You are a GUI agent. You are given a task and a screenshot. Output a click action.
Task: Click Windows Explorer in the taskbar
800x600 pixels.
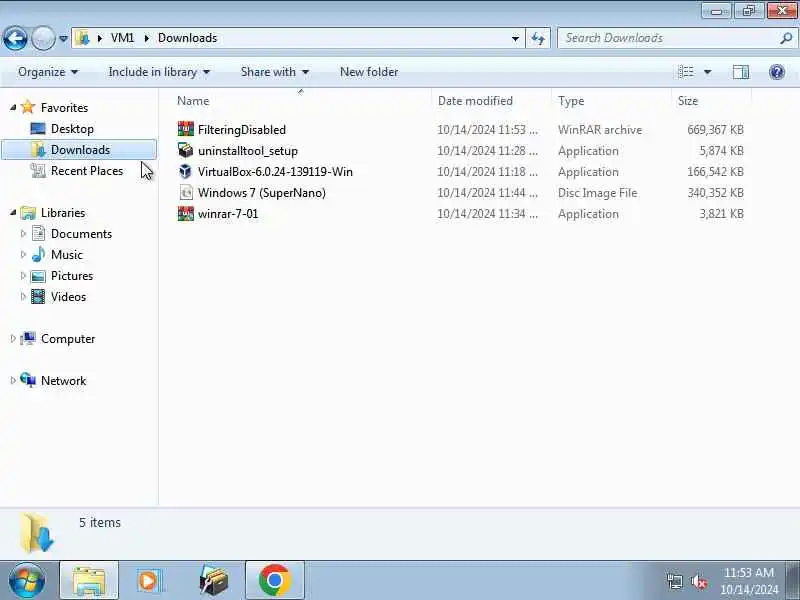click(89, 581)
